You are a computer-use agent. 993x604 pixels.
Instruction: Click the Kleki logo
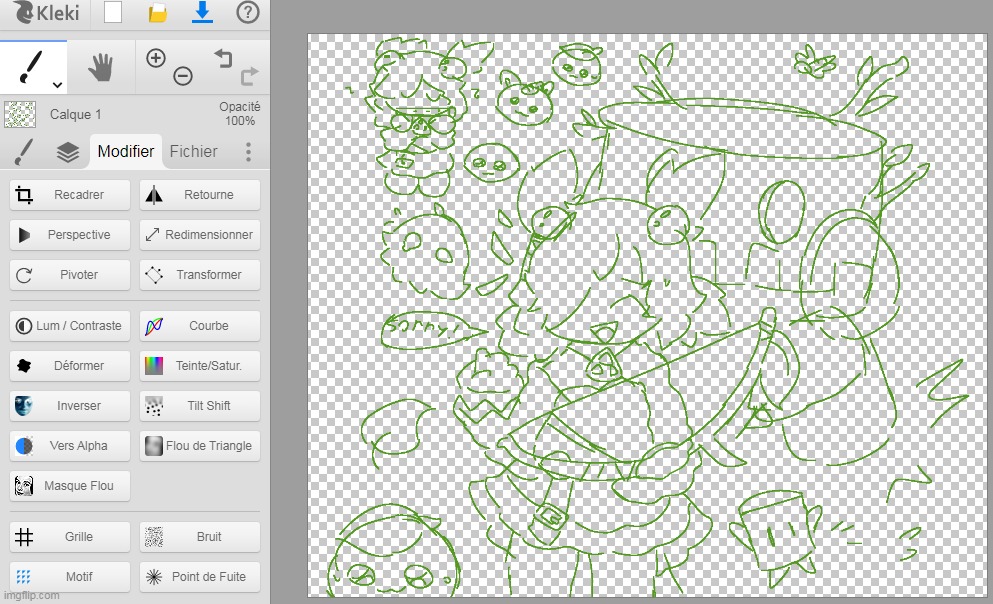click(45, 13)
